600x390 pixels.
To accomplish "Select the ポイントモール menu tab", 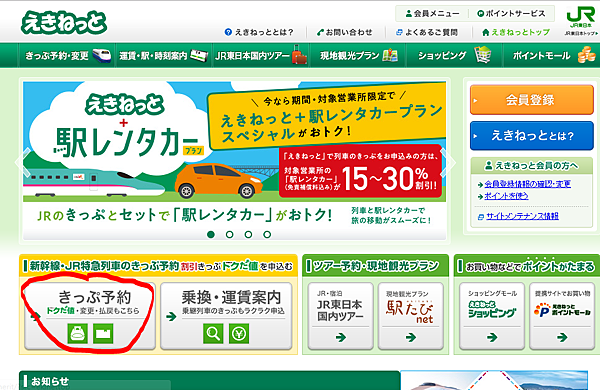I will click(551, 56).
